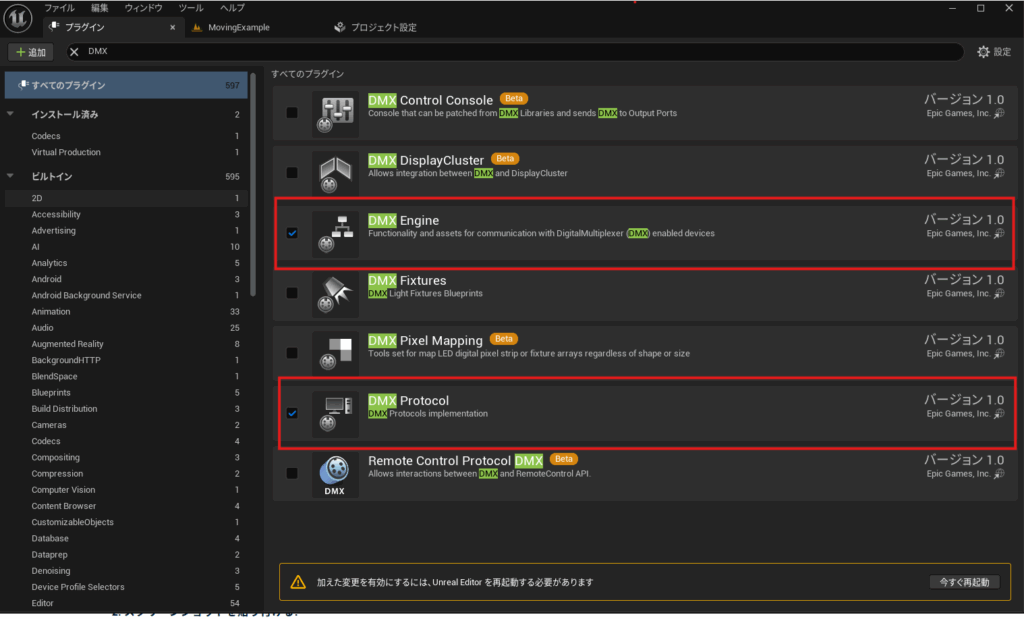
Task: Open the ウィンドウ menu
Action: (x=144, y=8)
